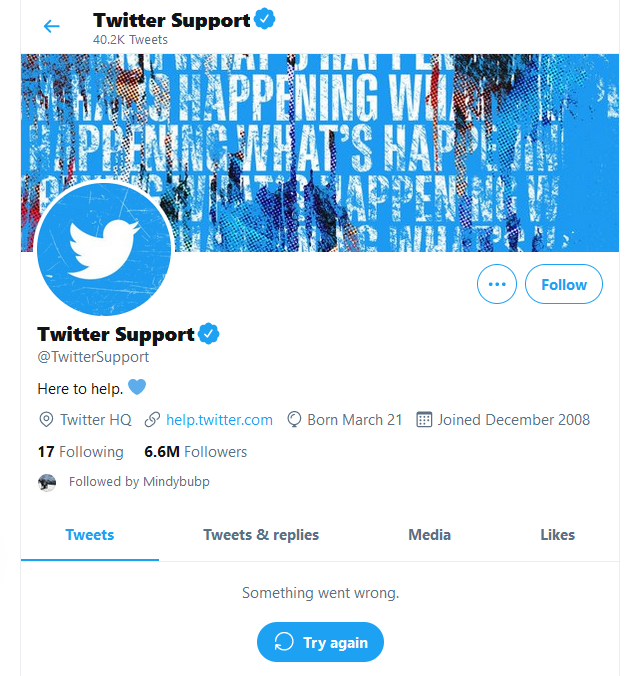This screenshot has height=676, width=638.
Task: Click the back arrow icon
Action: click(52, 26)
